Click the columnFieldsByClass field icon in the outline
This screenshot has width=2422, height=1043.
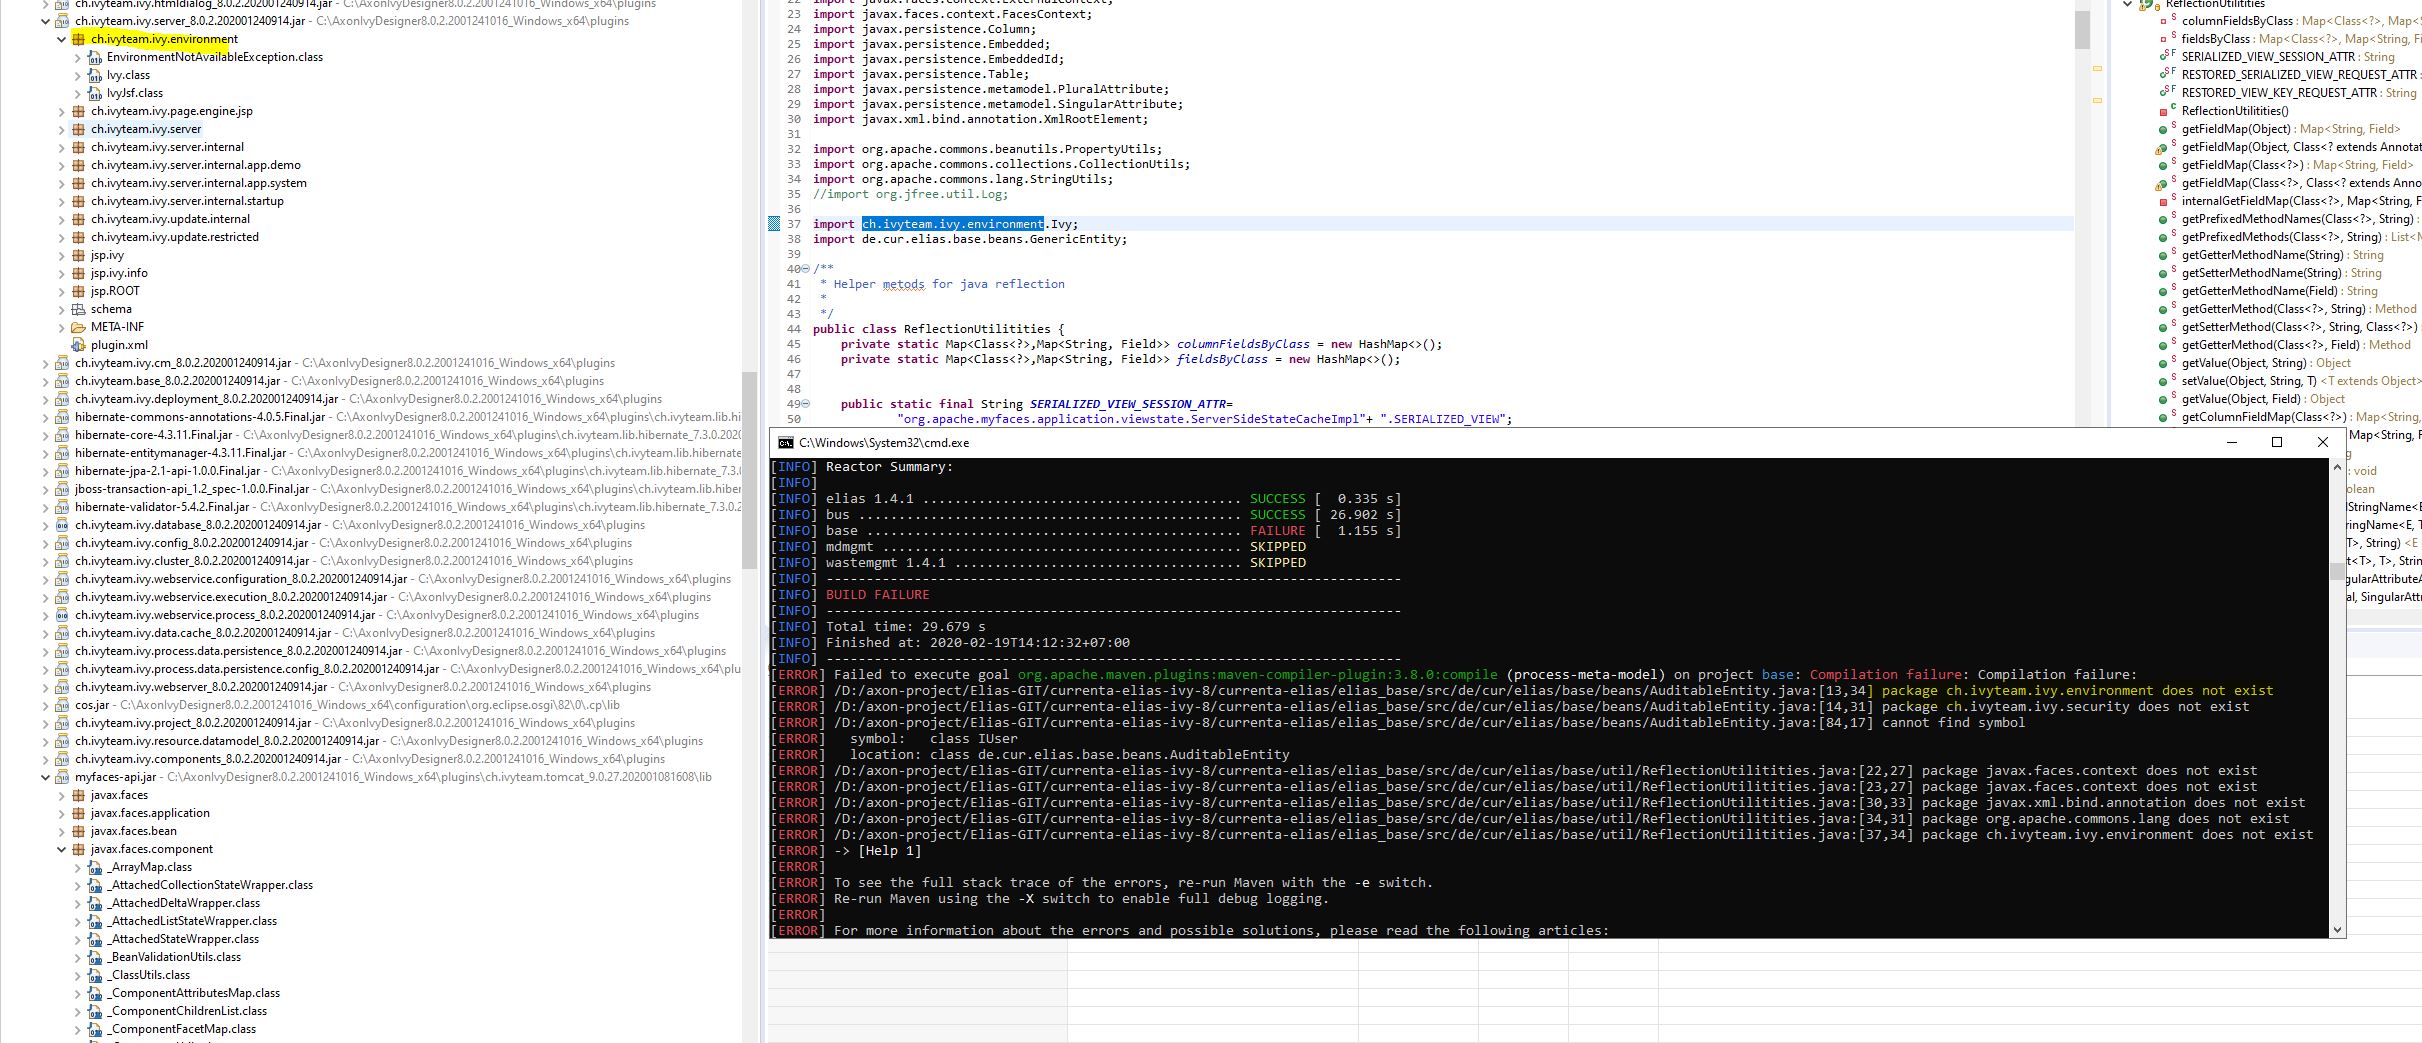(x=2164, y=21)
